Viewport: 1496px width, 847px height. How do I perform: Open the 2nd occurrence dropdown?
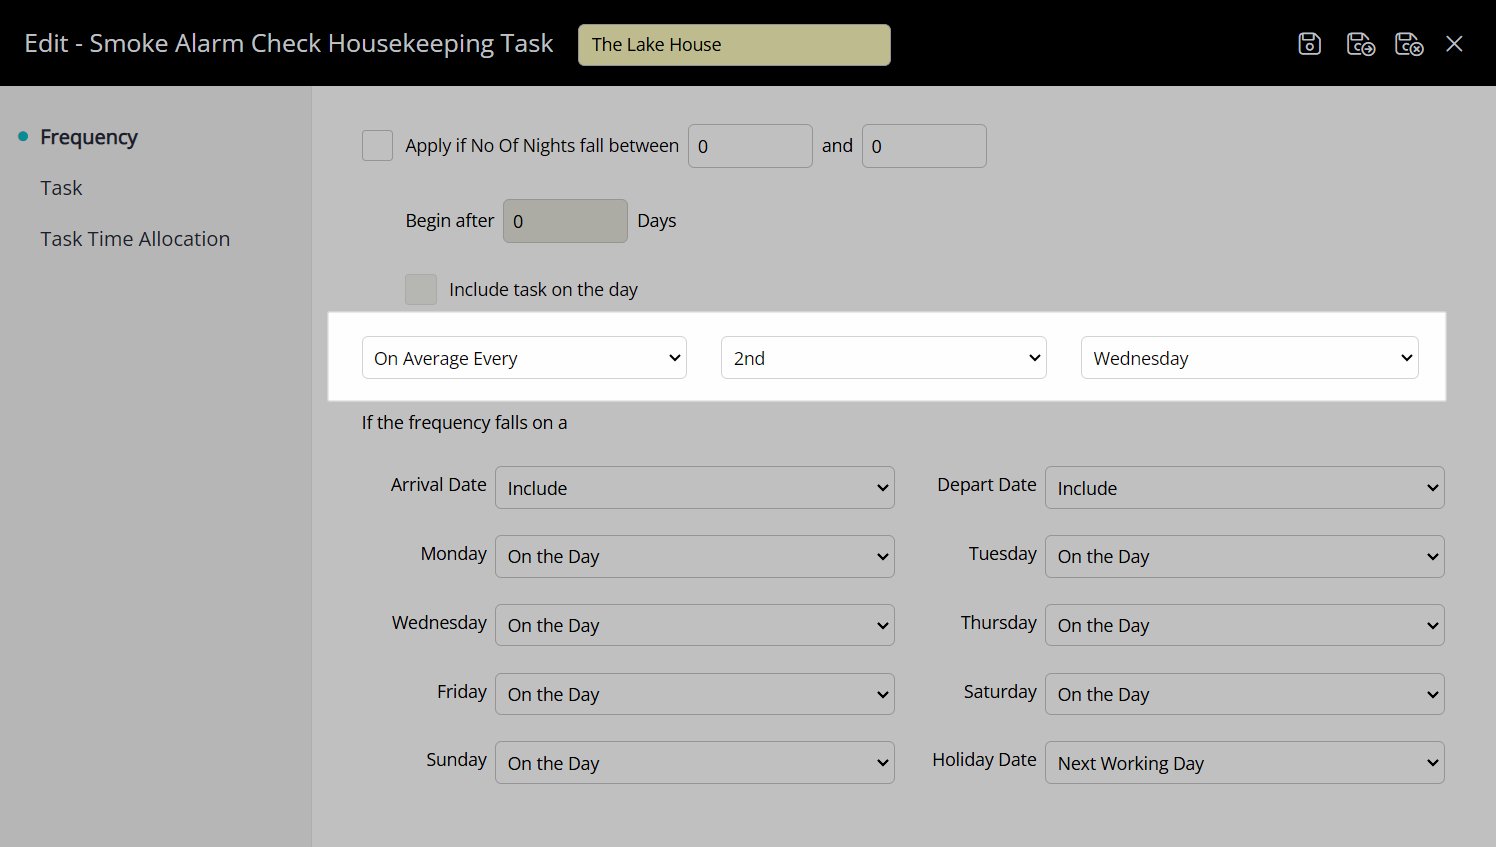(x=883, y=358)
